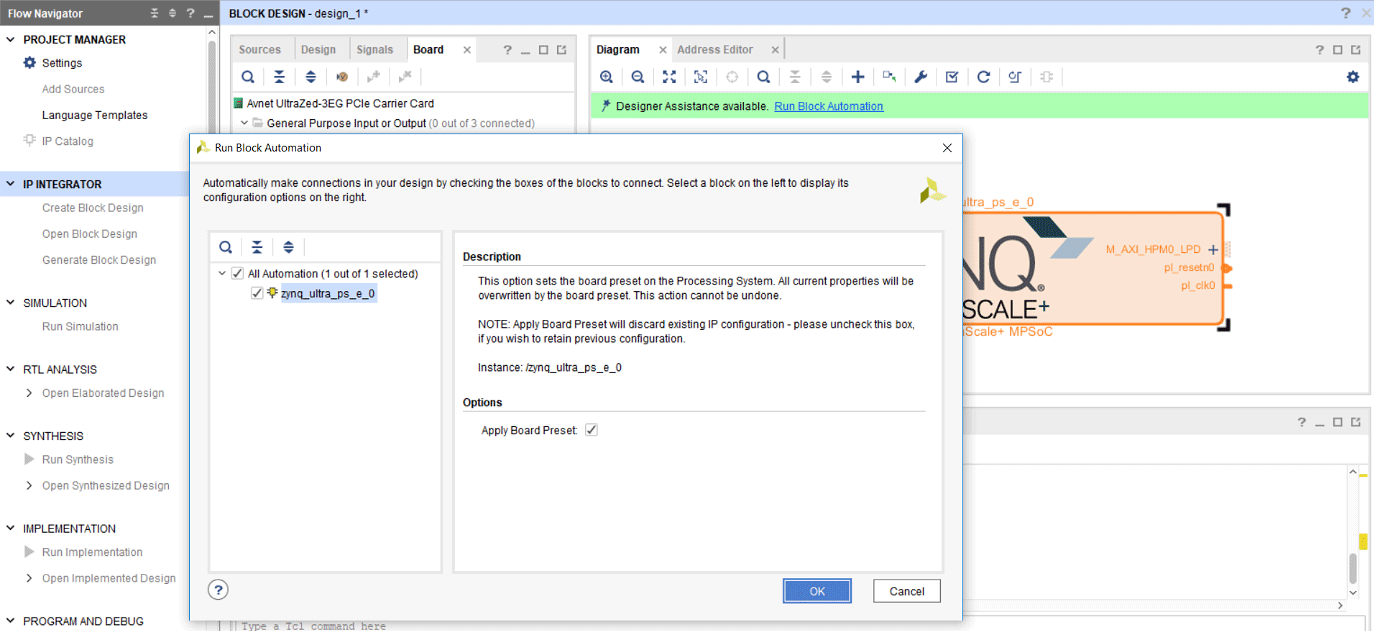The width and height of the screenshot is (1374, 631).
Task: Collapse all items in automation tree
Action: tap(257, 247)
